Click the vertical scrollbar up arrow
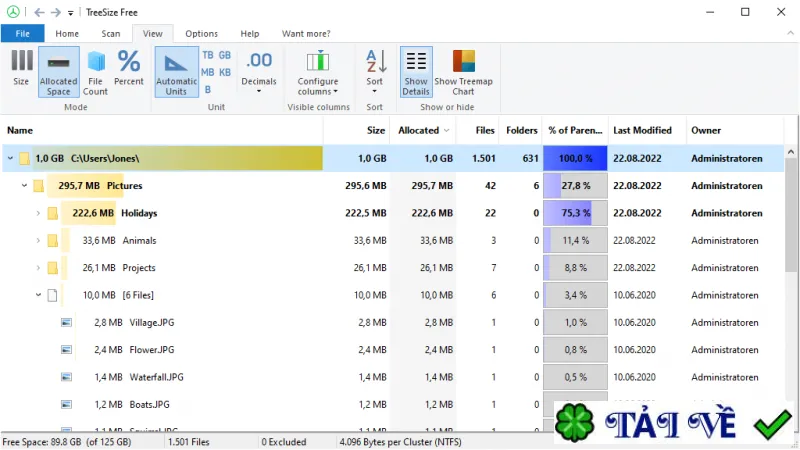Screen dimensions: 800x450 coord(791,152)
